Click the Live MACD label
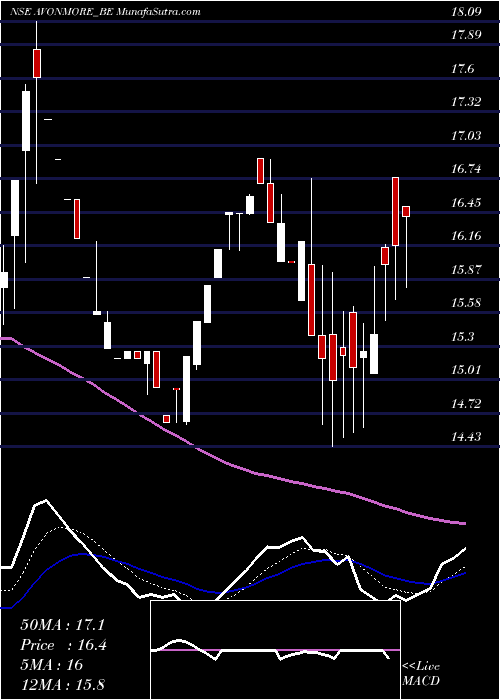The height and width of the screenshot is (700, 500). pos(421,674)
